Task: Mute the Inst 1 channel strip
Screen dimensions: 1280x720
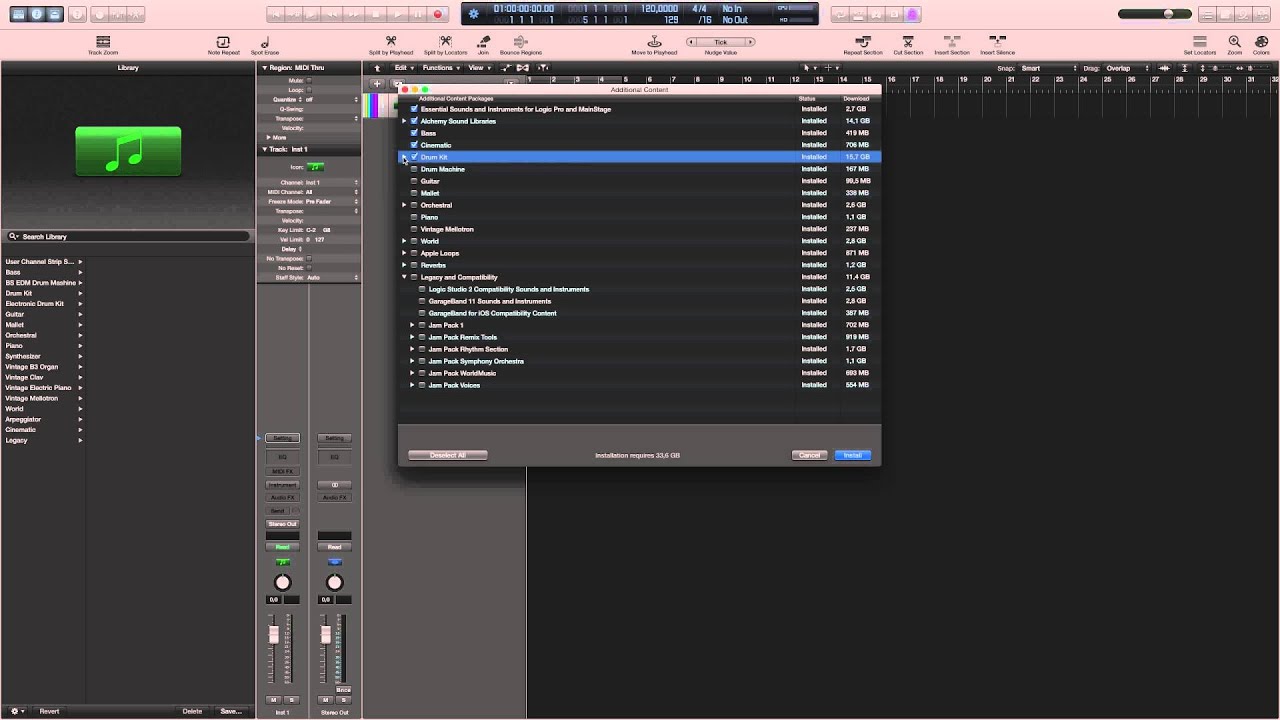Action: click(x=274, y=699)
